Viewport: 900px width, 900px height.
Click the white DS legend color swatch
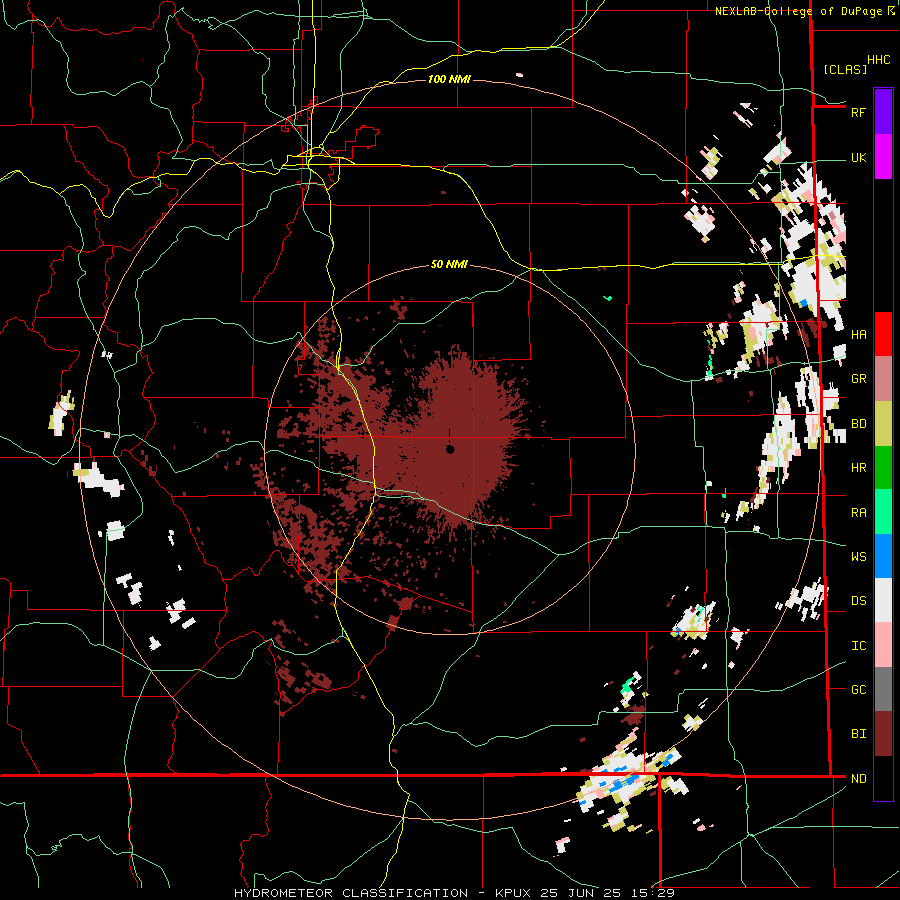[x=883, y=600]
